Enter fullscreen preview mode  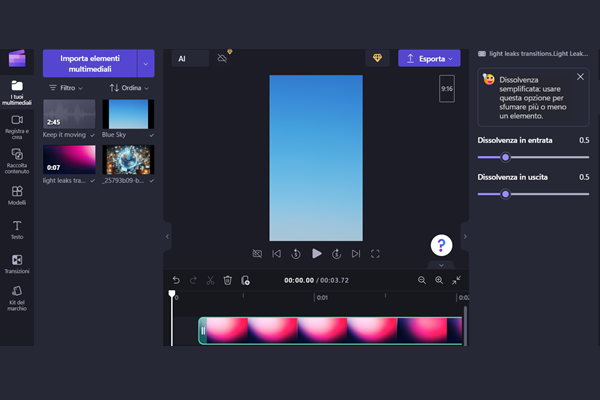pos(376,254)
